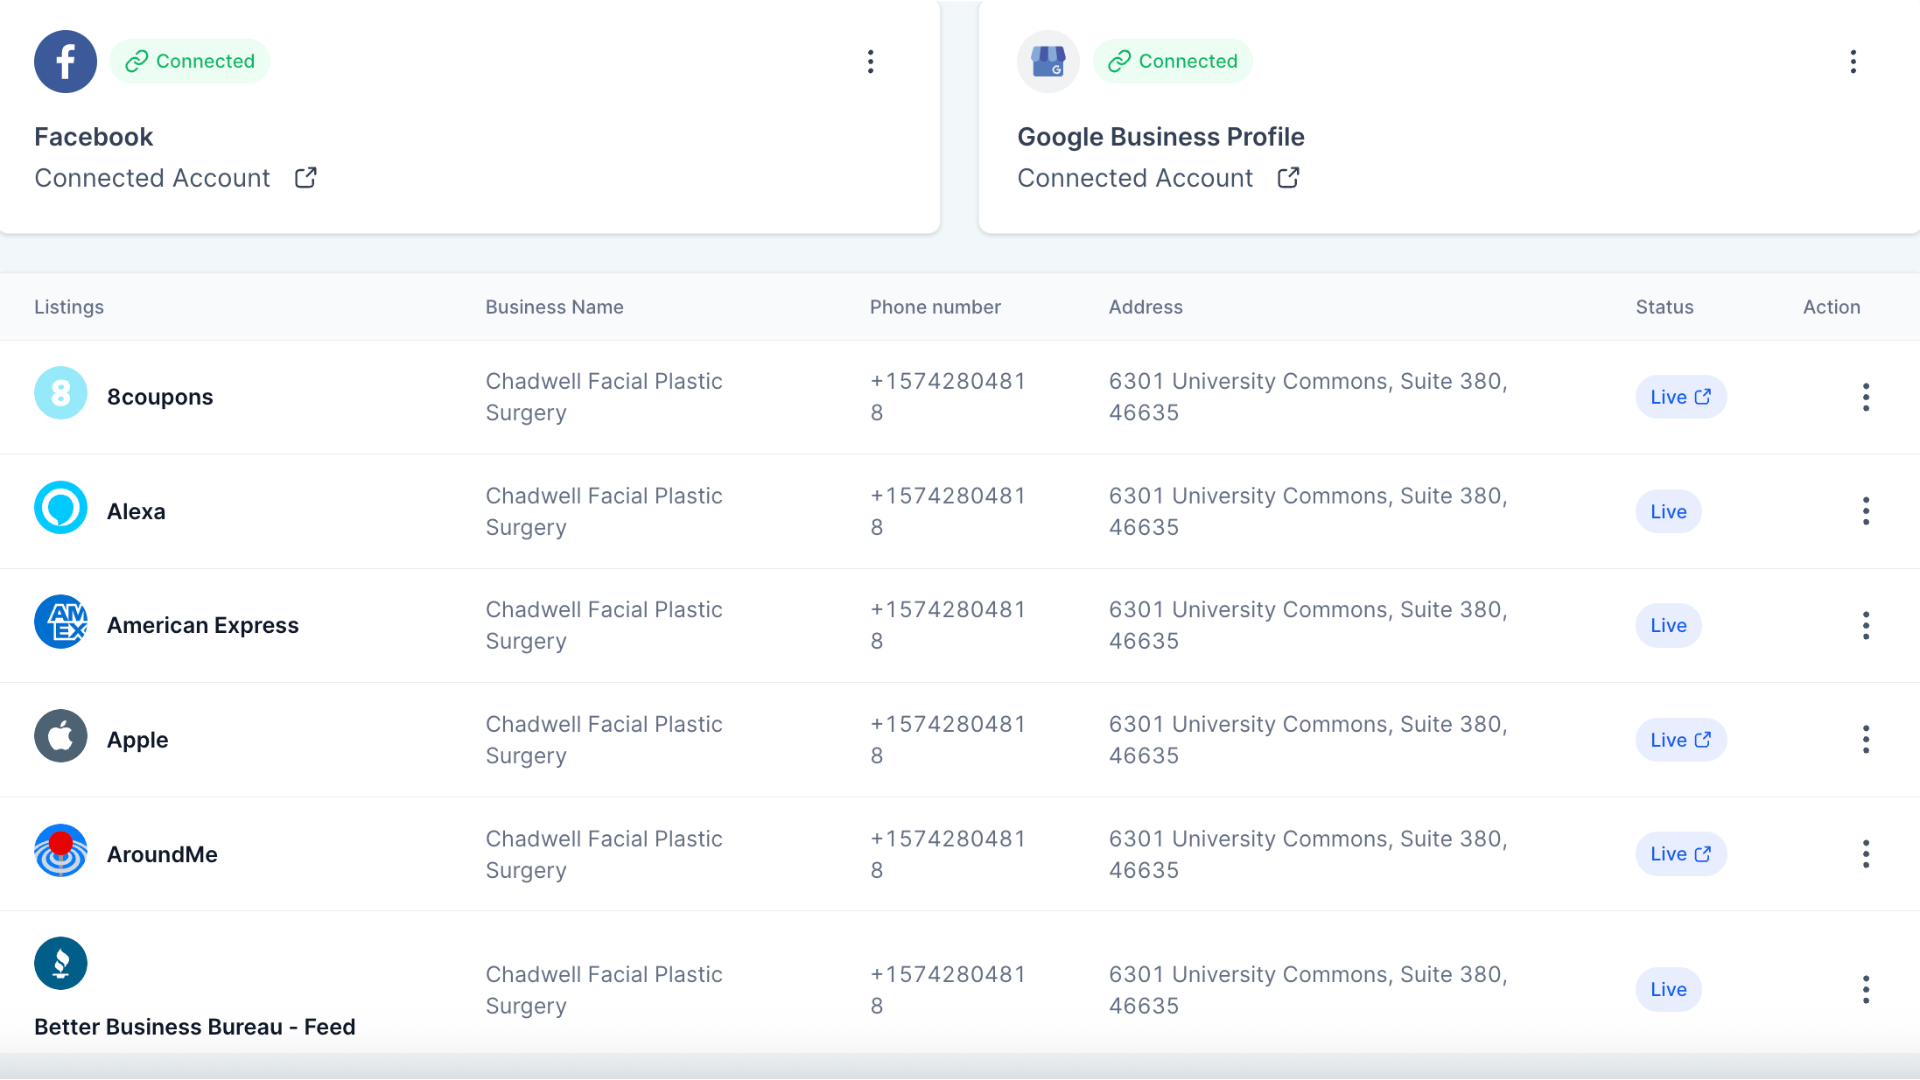This screenshot has height=1080, width=1920.
Task: Click the Google Business Profile logo icon
Action: (x=1048, y=61)
